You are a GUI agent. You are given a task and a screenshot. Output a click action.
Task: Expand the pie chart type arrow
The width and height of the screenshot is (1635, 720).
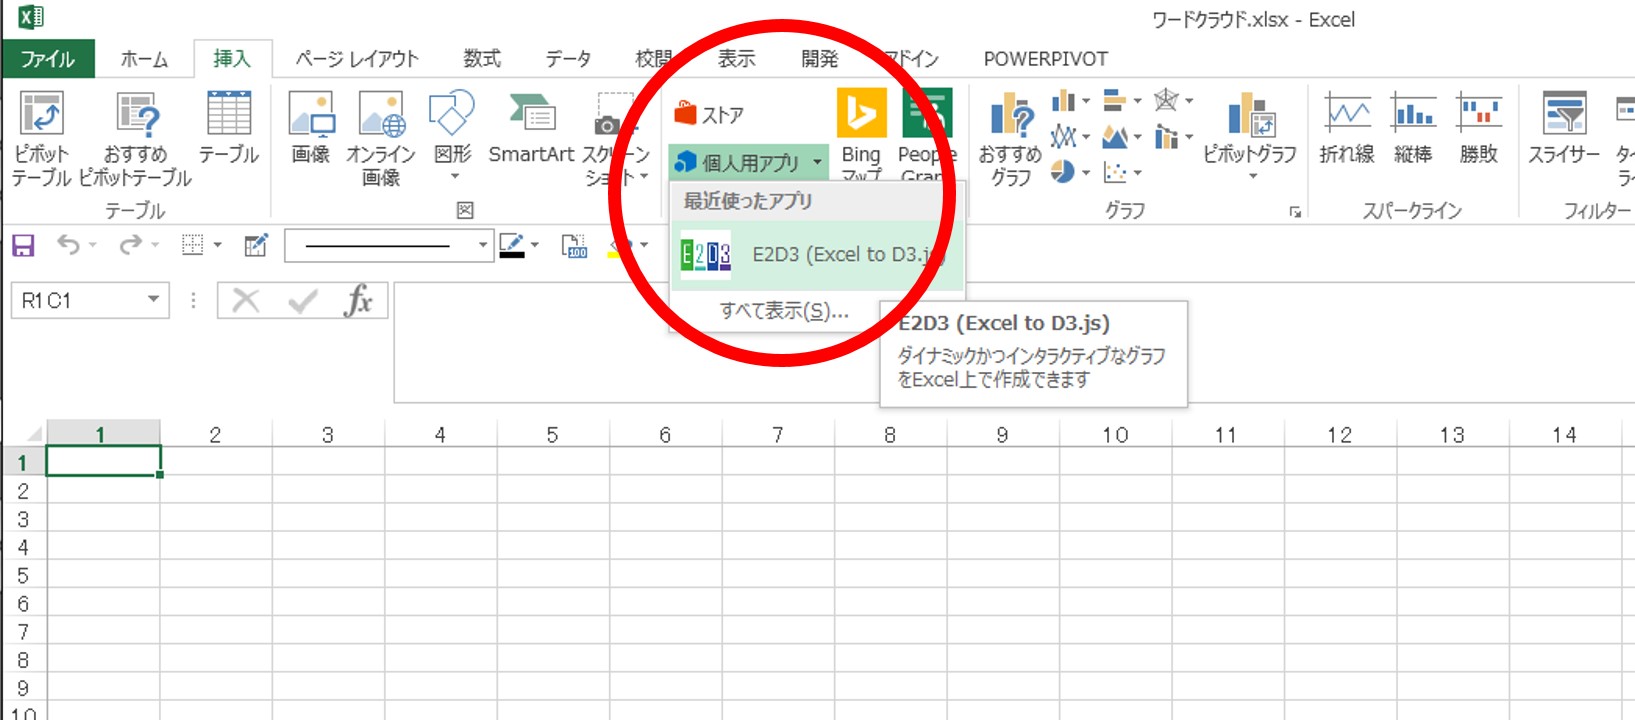1086,173
